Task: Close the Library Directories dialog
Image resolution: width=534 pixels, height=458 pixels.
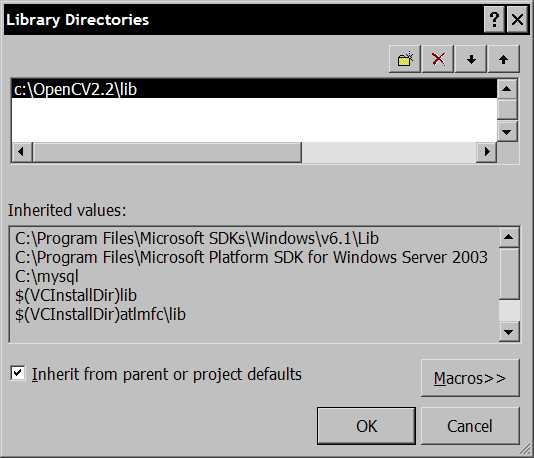Action: 517,19
